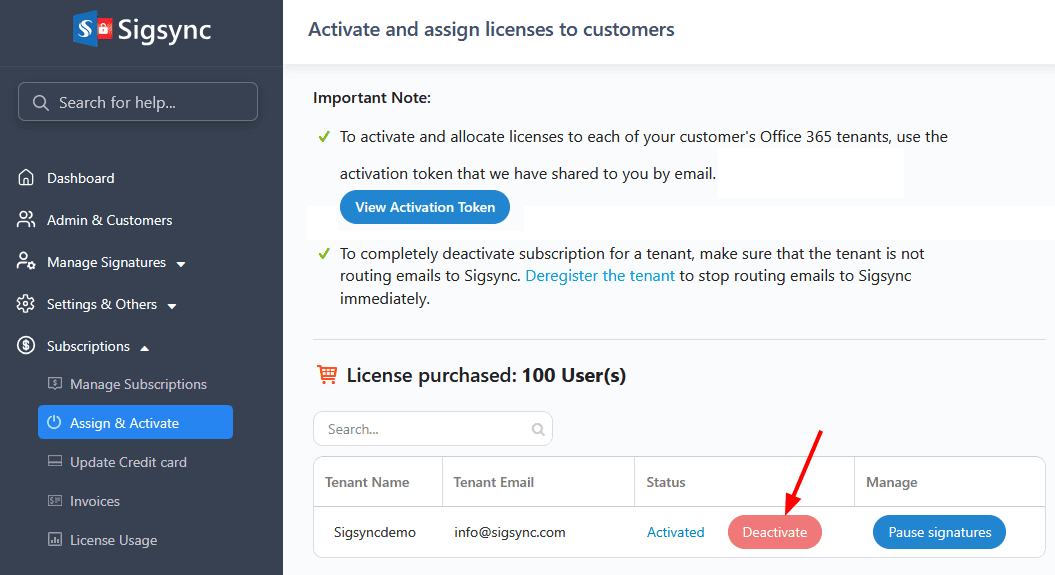Focus the Search for help field
Viewport: 1055px width, 575px height.
[138, 102]
